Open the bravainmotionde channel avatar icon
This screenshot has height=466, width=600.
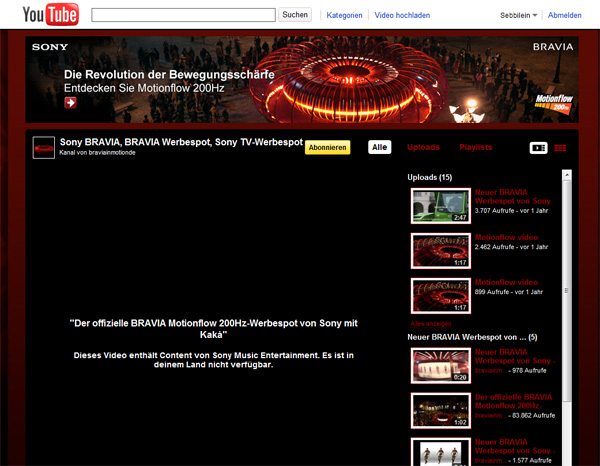(44, 148)
